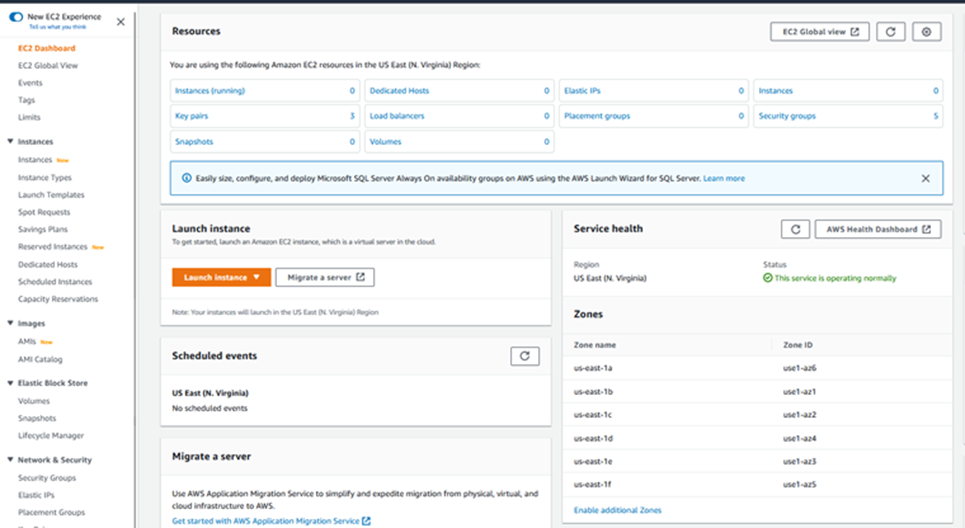Select zone name us-east-1a
965x528 pixels.
point(593,368)
